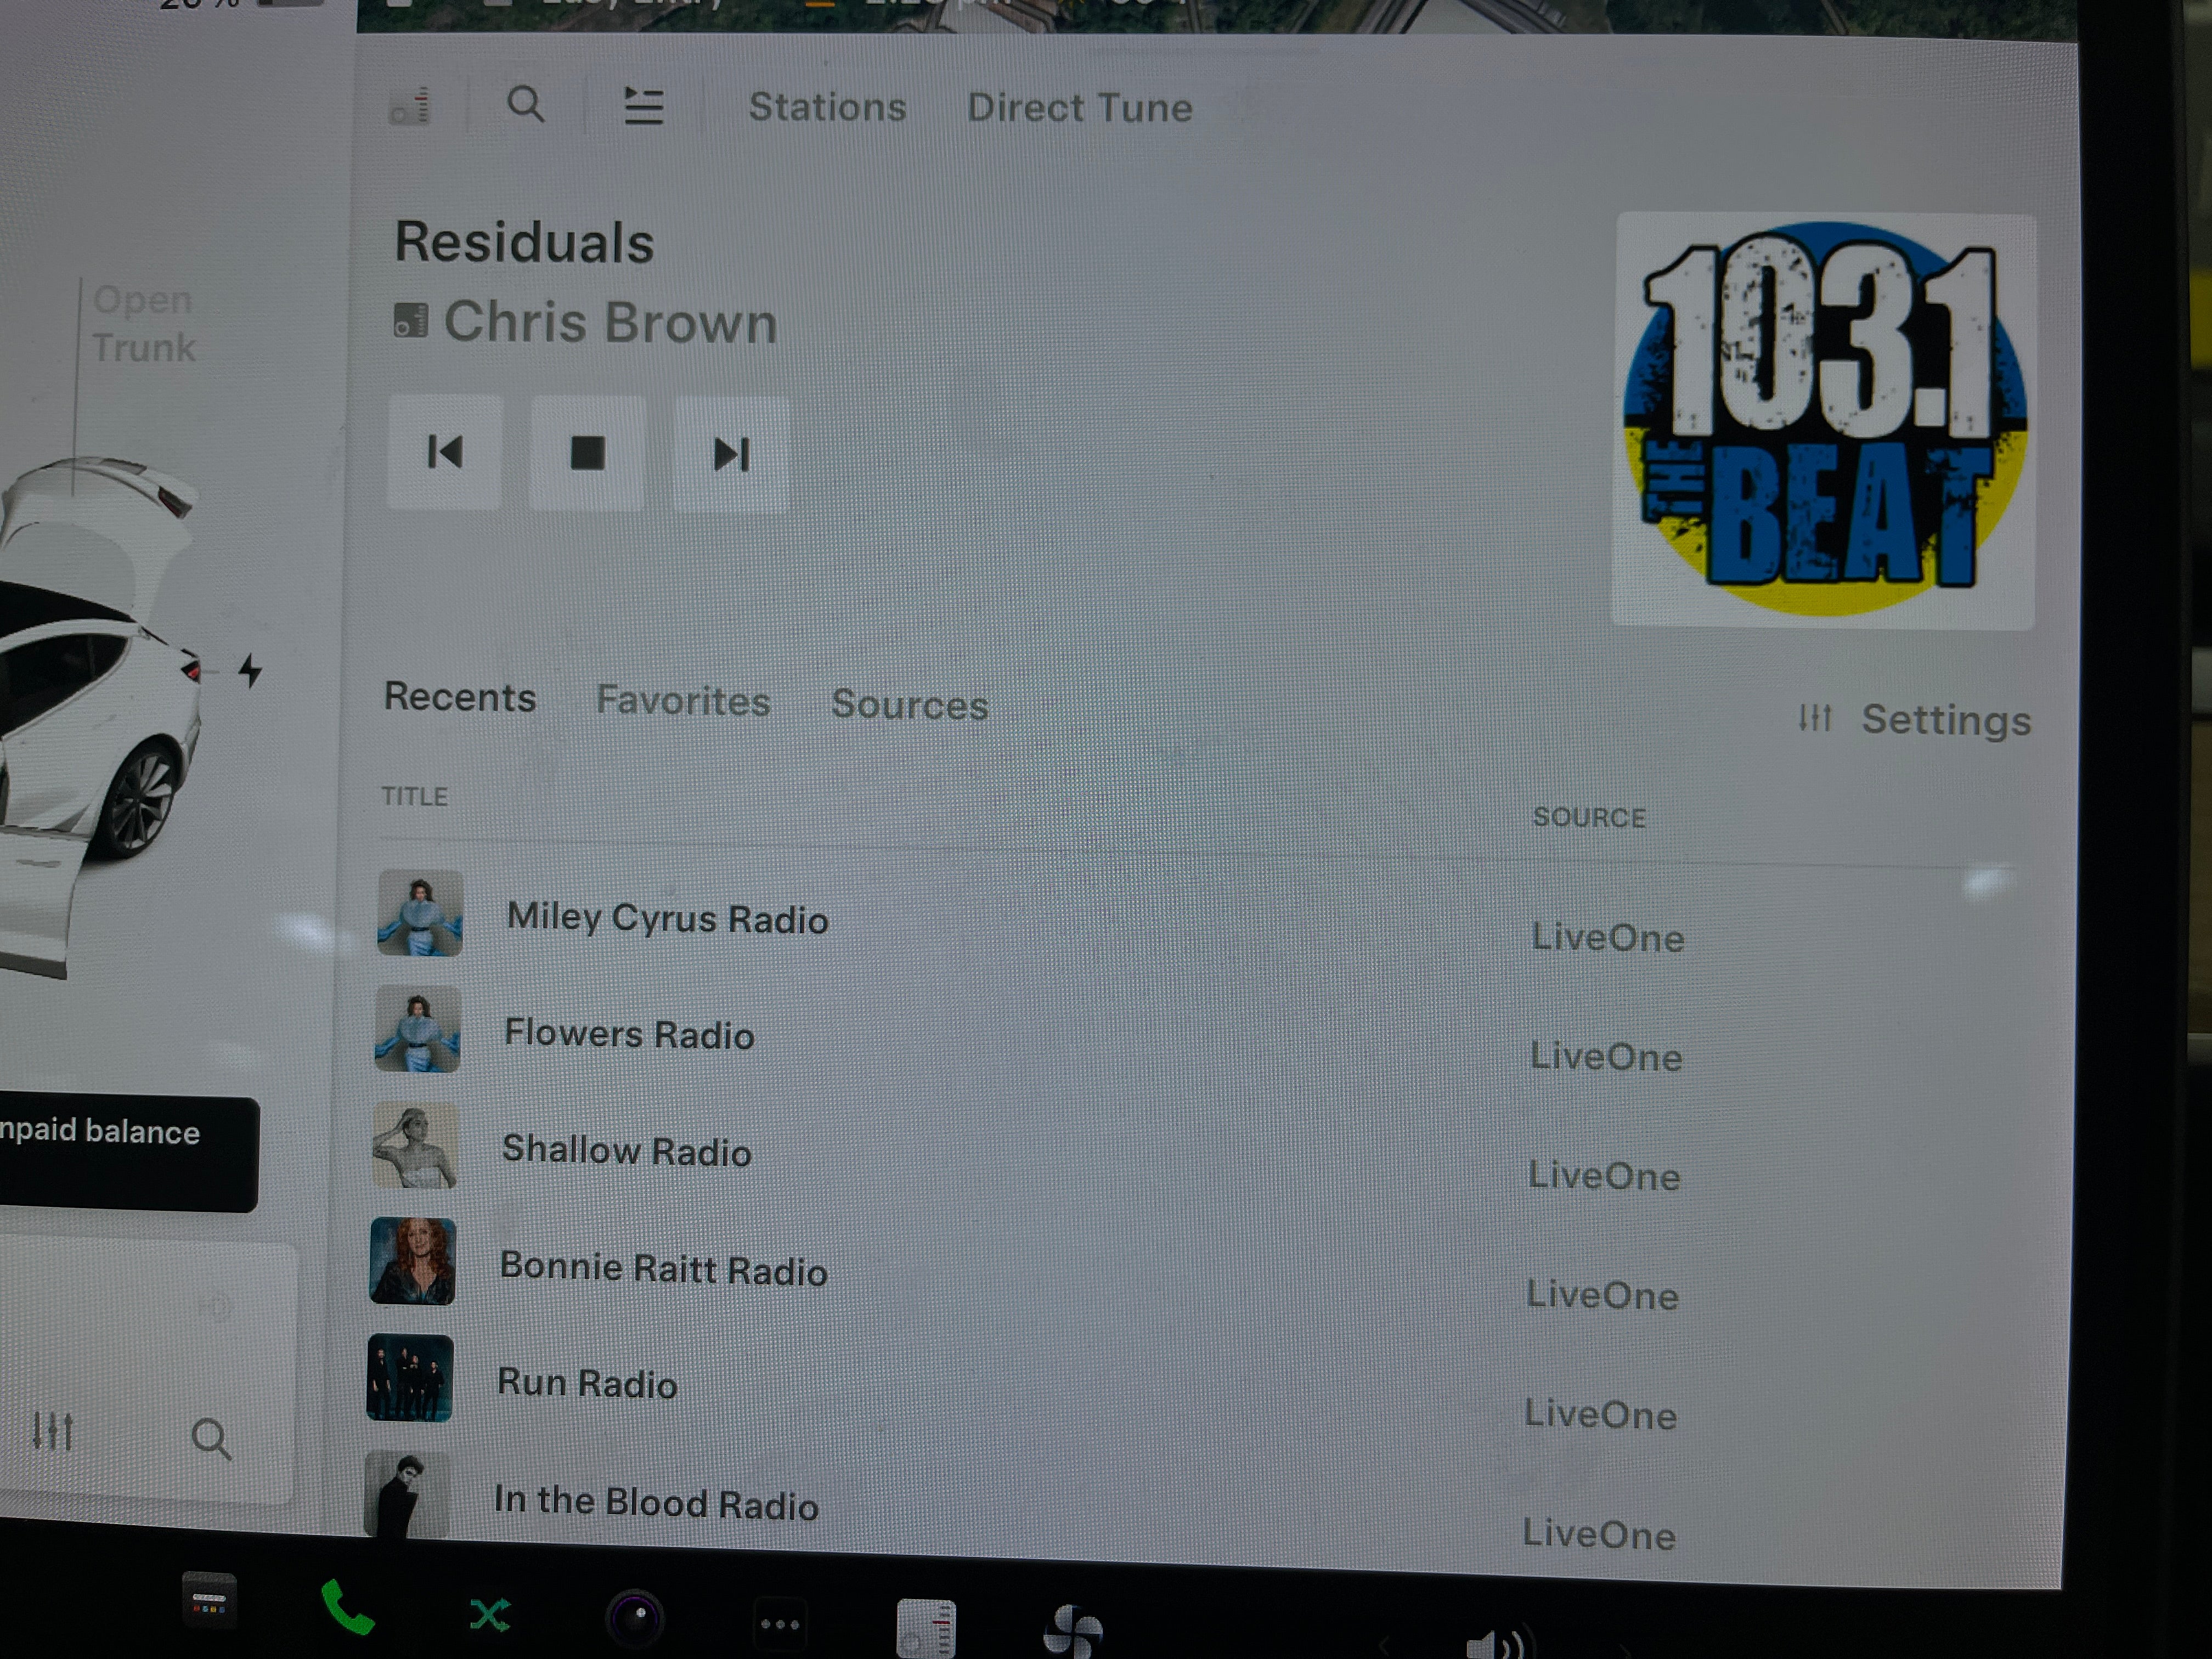Open the dashcam camera app in the dock
The width and height of the screenshot is (2212, 1659).
(x=634, y=1617)
